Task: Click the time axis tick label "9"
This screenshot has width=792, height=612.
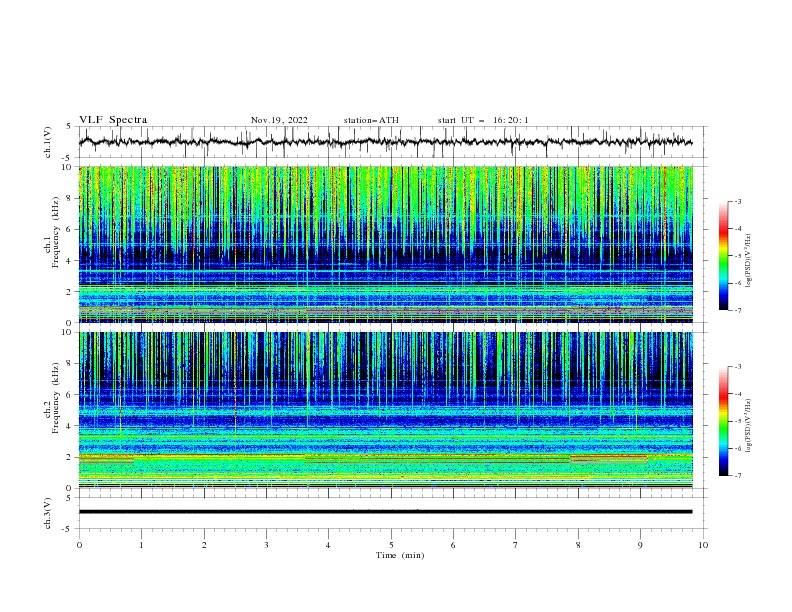Action: coord(640,545)
